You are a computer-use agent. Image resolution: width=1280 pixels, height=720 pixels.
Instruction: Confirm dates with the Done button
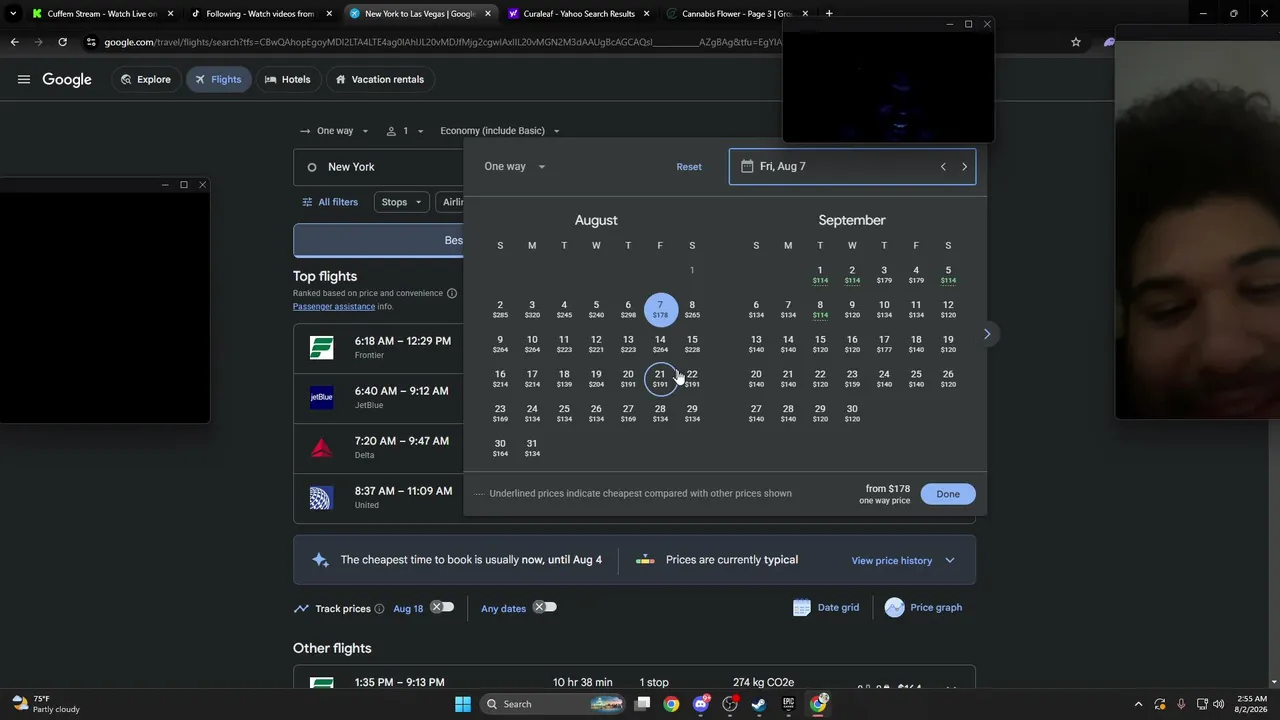(948, 494)
